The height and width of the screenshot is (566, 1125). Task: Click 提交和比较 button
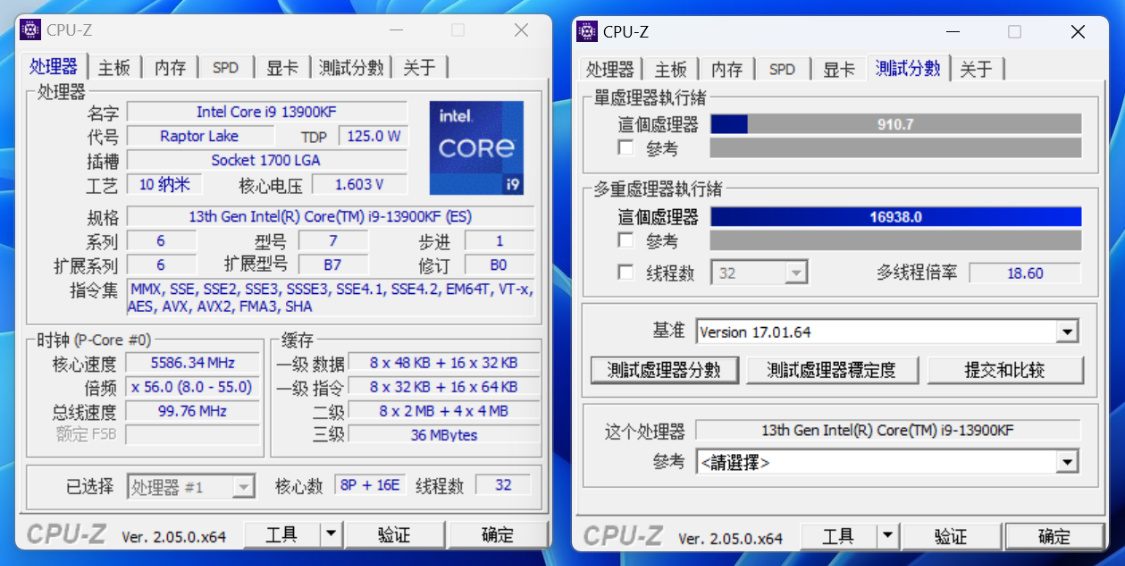point(1004,370)
